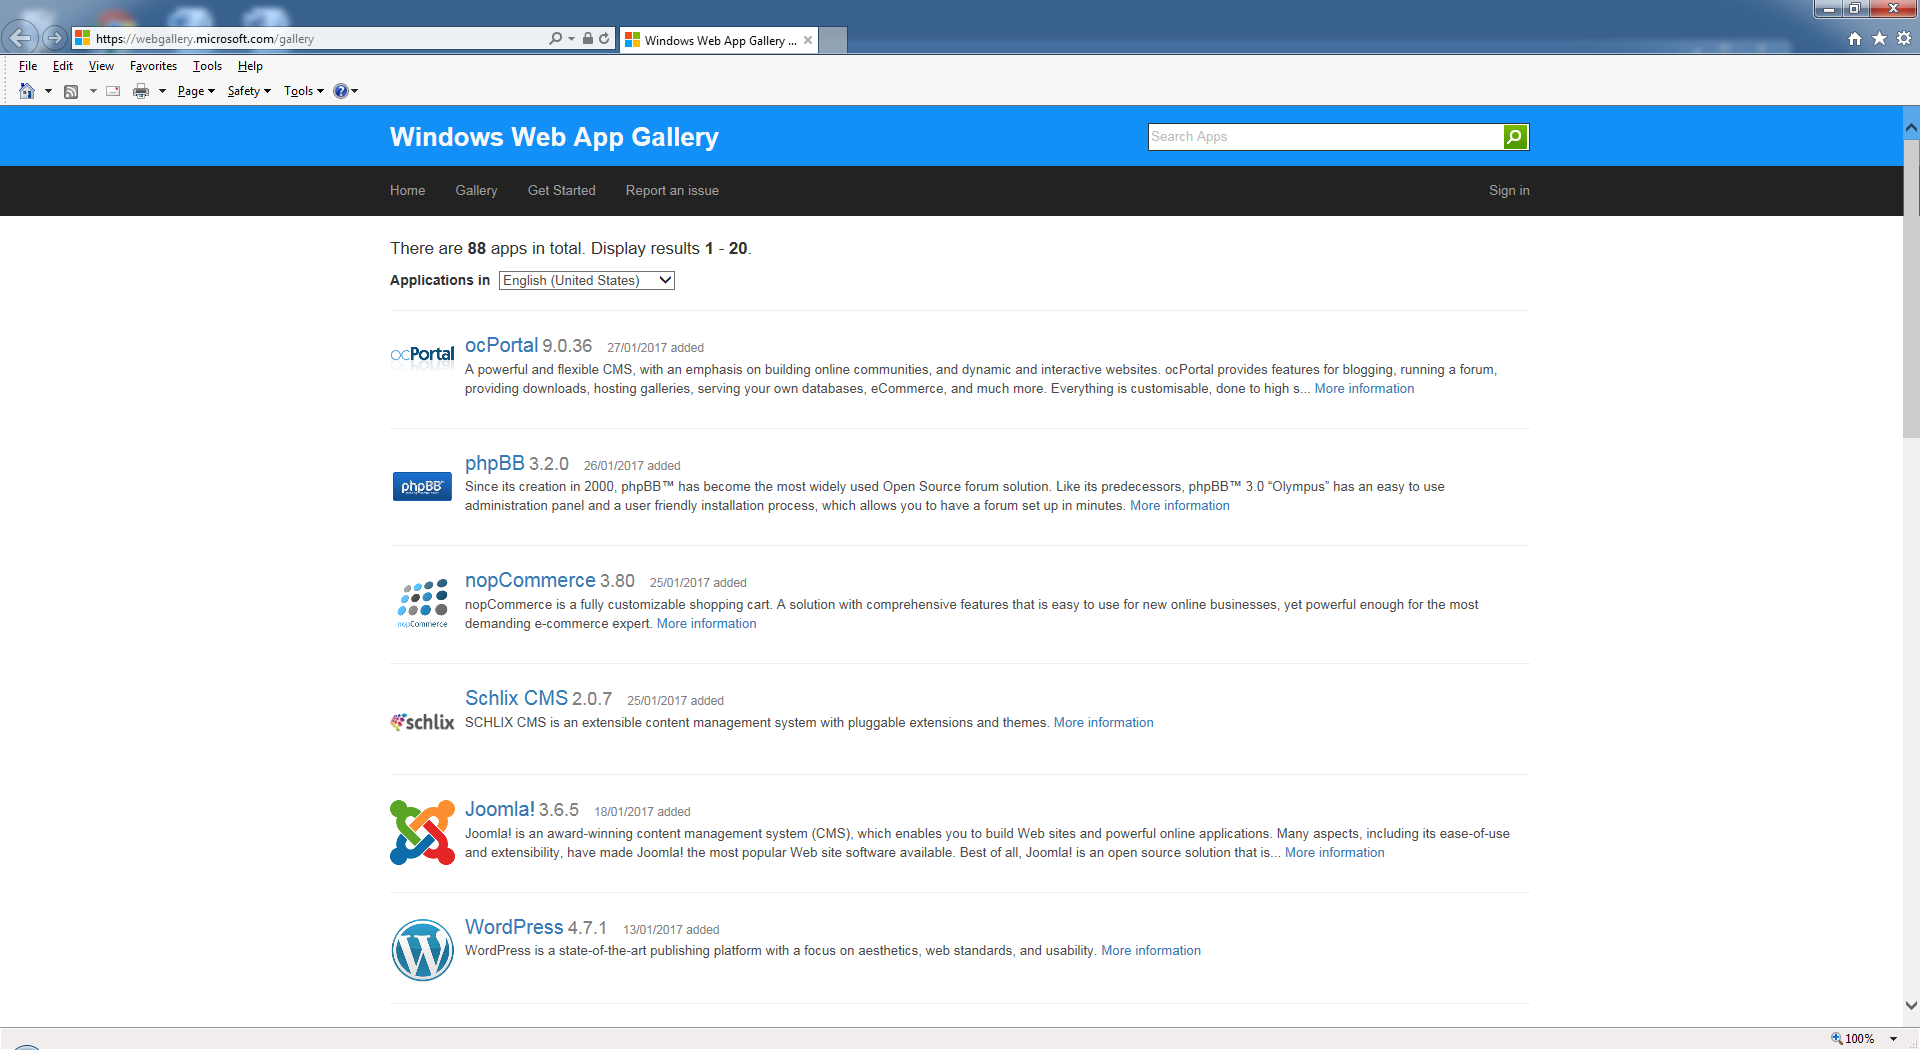Open the Page dropdown in command bar

coord(196,91)
